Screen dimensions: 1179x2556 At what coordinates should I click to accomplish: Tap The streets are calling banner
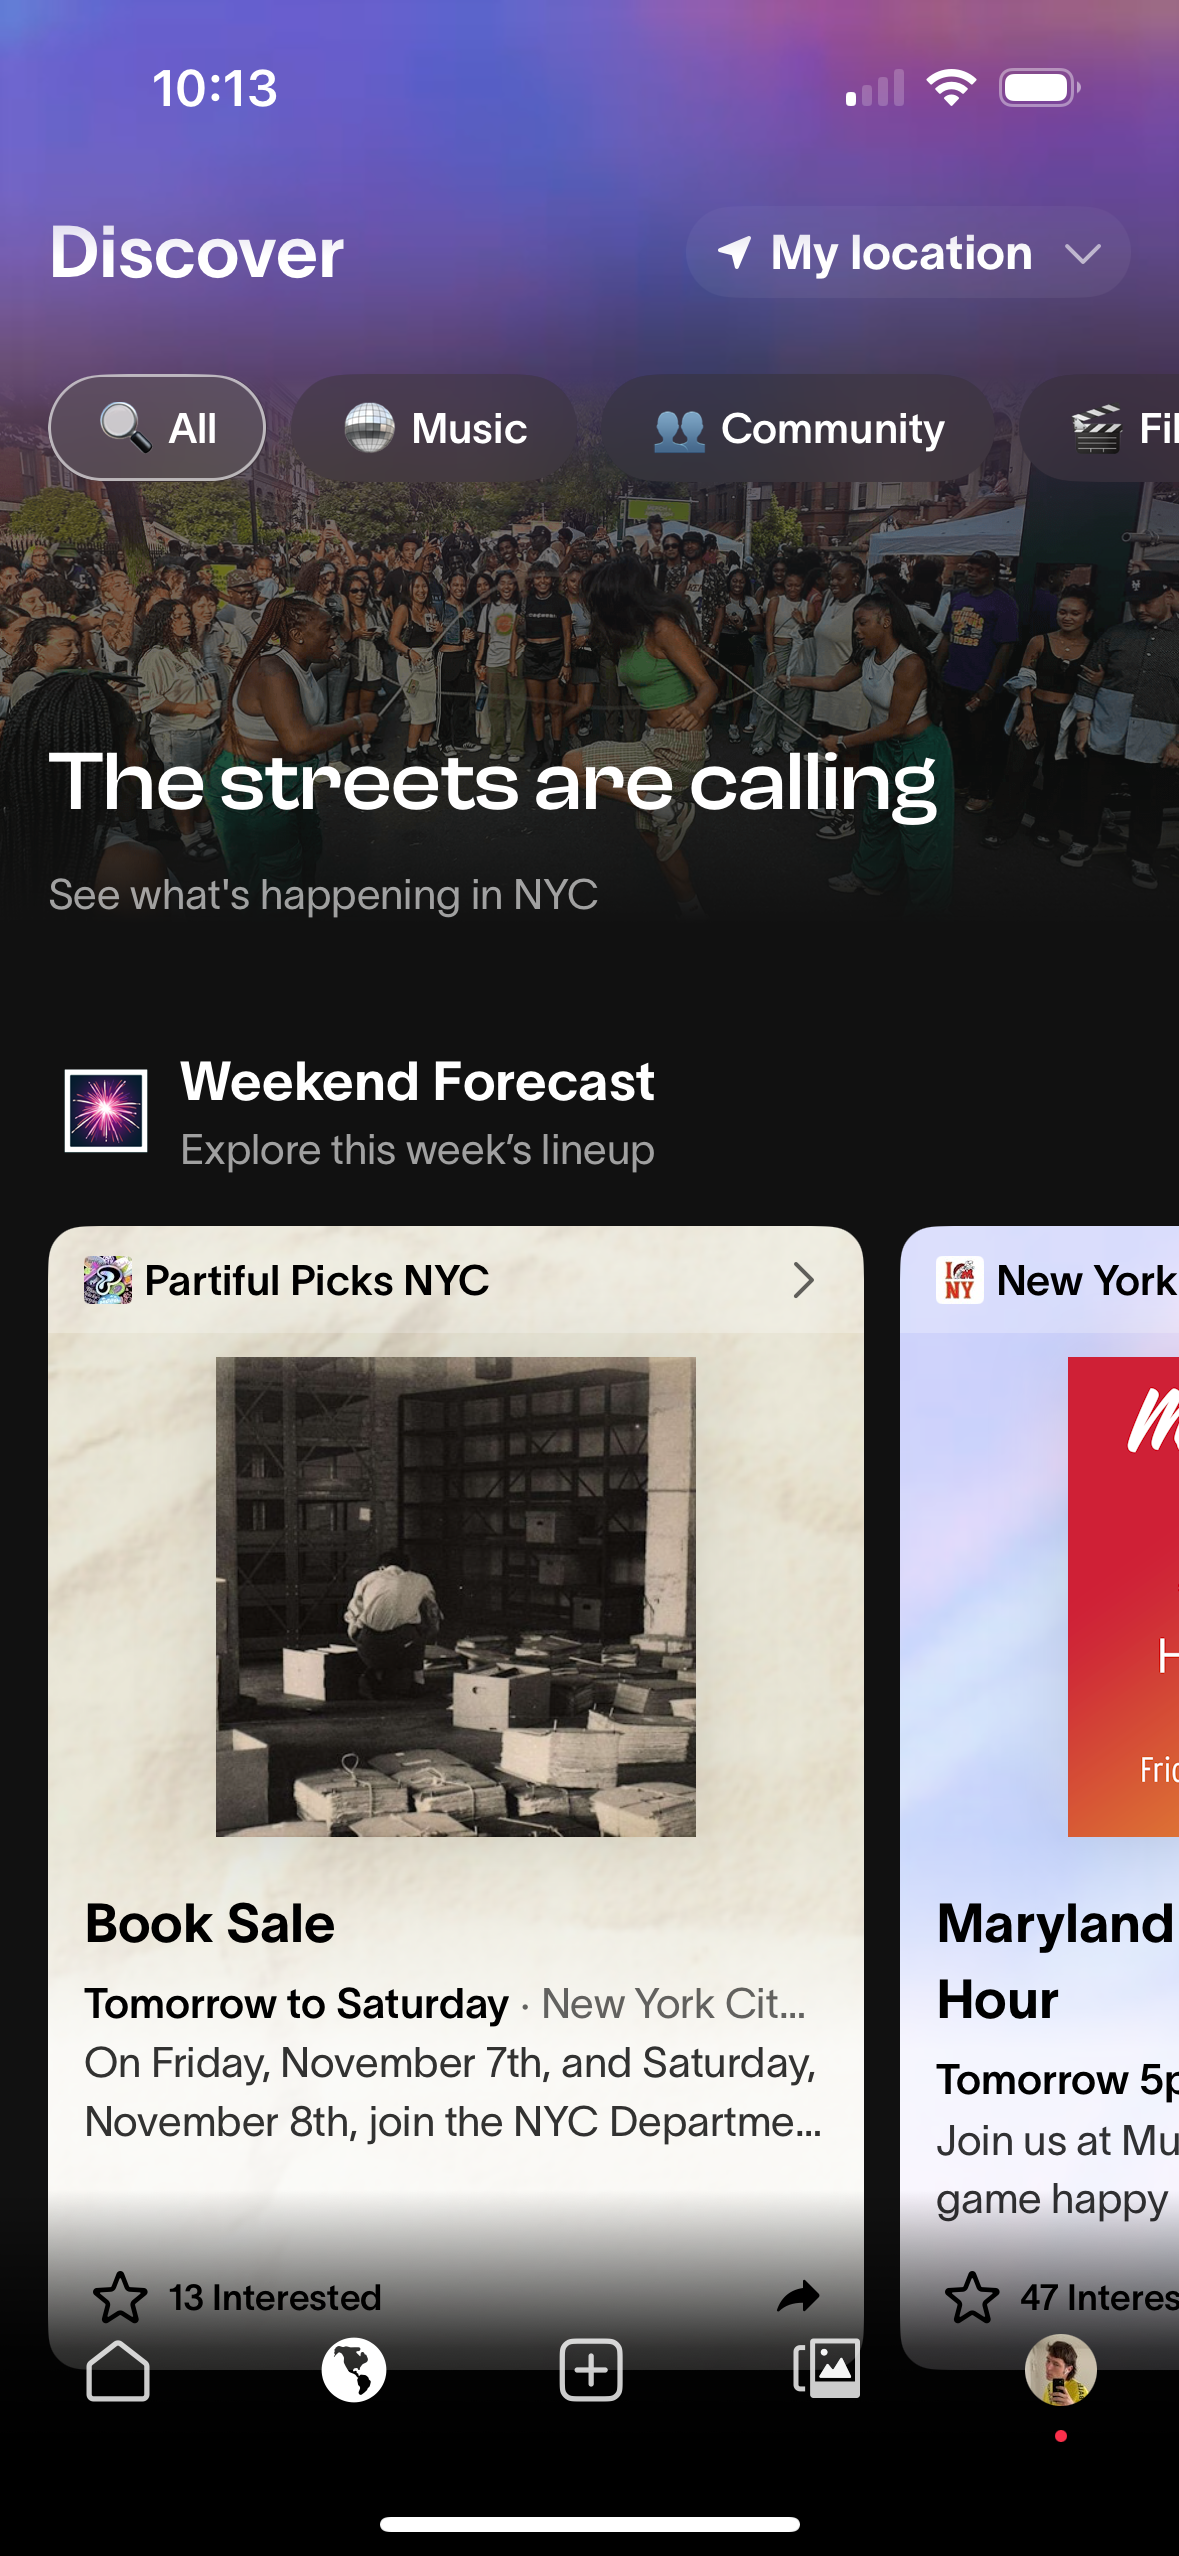pyautogui.click(x=493, y=782)
